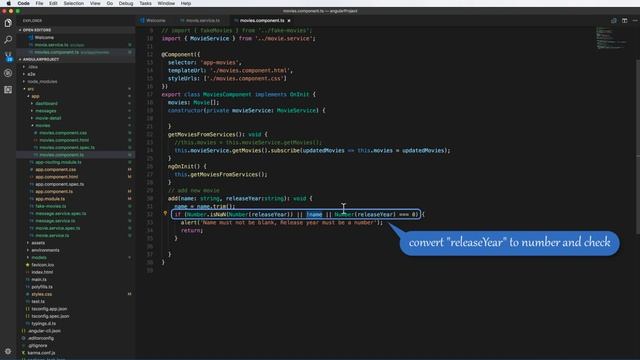Open app.component.html file
This screenshot has height=360, width=640.
pos(56,177)
